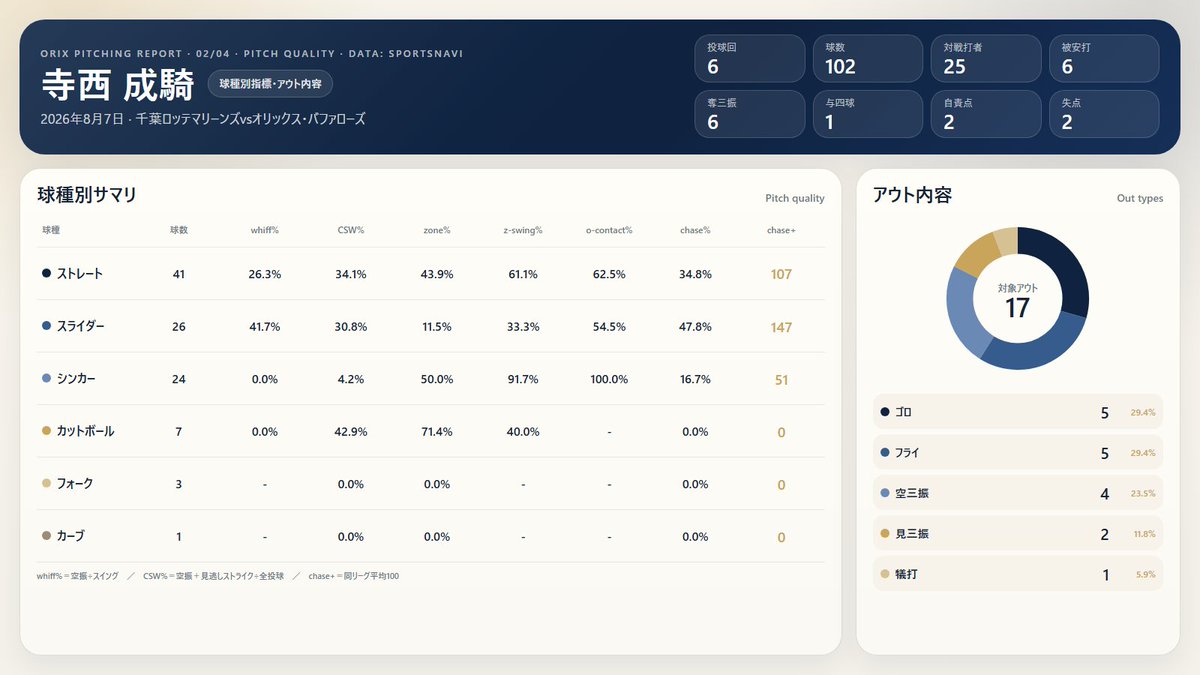This screenshot has width=1200, height=675.
Task: Click the 与四球 stat card
Action: coord(867,114)
